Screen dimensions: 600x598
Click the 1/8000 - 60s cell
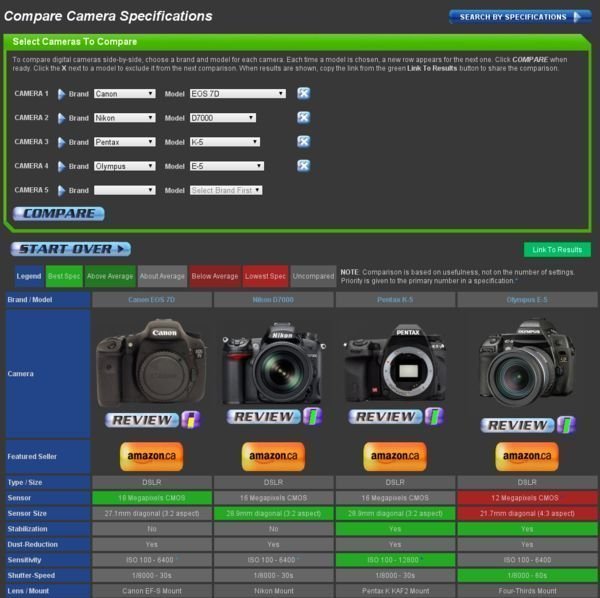(527, 575)
